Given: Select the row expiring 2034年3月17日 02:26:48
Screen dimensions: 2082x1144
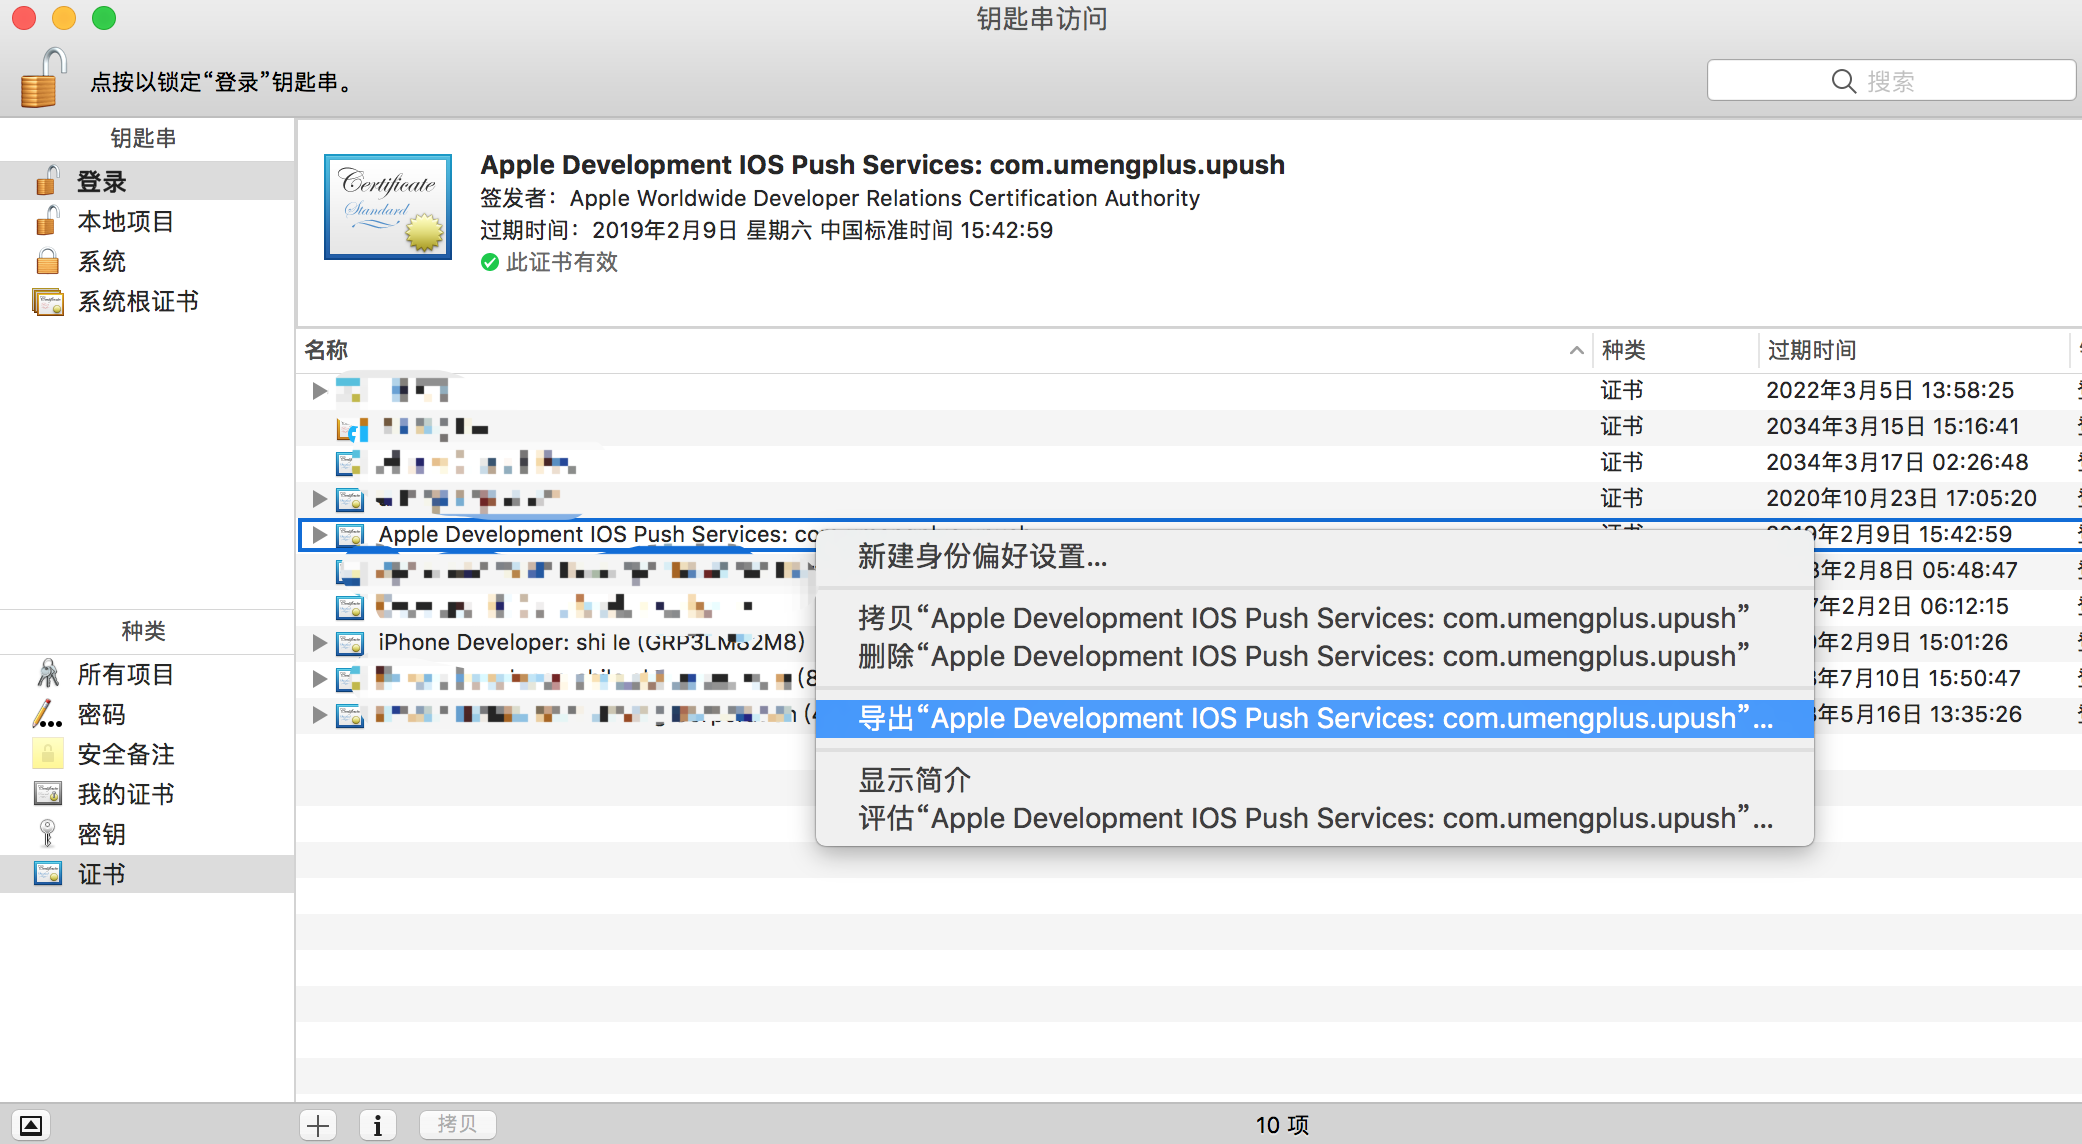Looking at the screenshot, I should coord(1189,462).
